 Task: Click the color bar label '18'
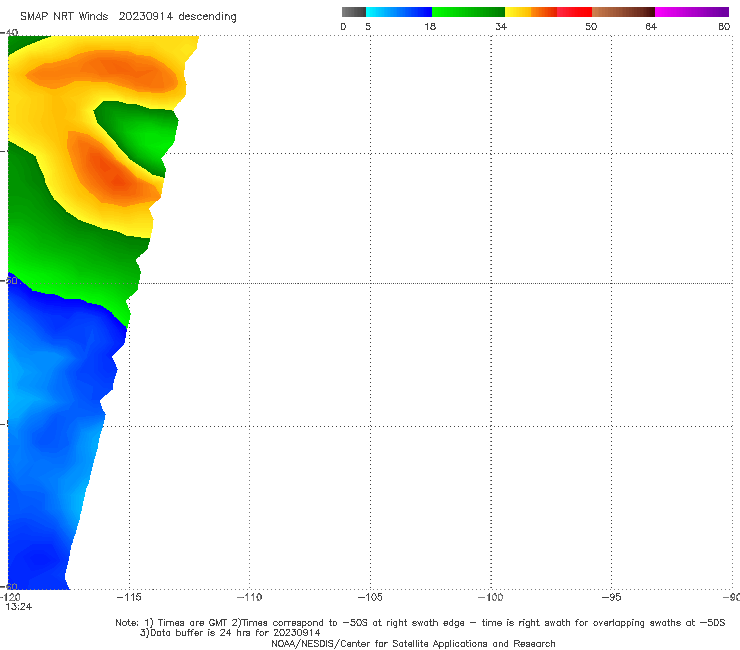[430, 26]
